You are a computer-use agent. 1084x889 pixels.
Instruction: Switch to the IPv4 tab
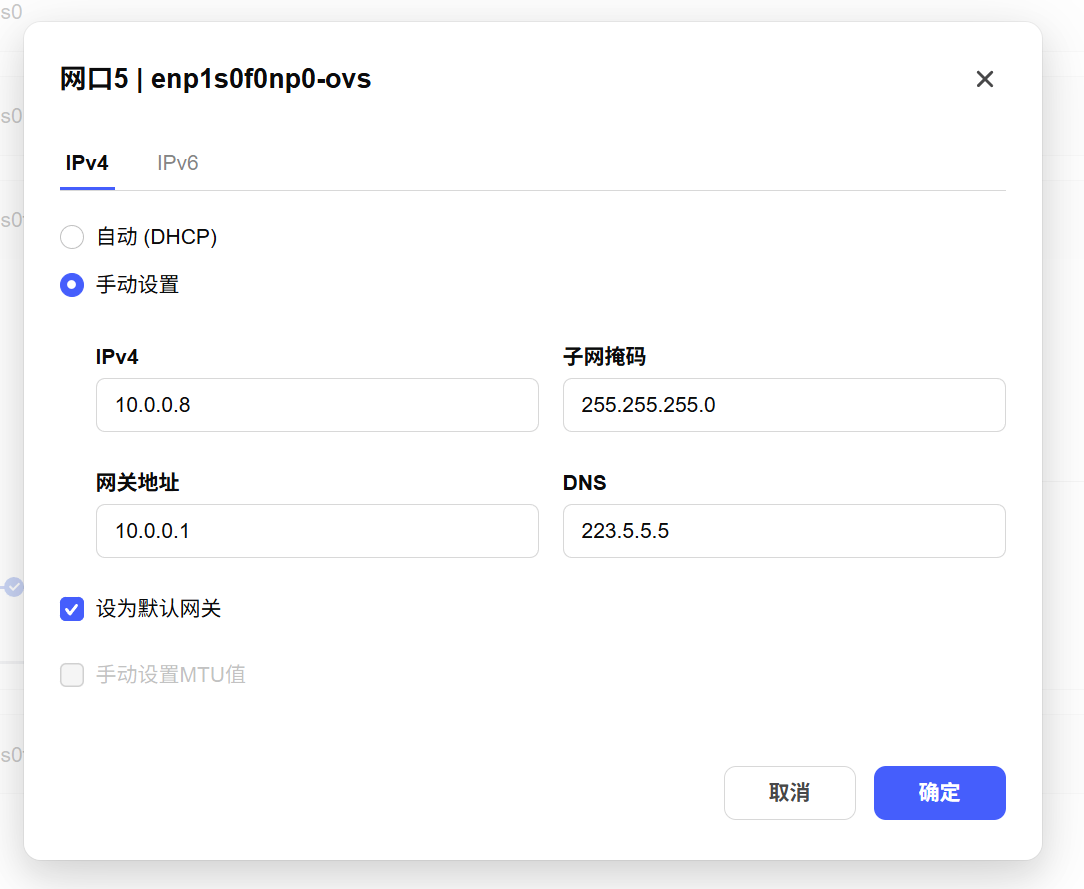click(87, 163)
